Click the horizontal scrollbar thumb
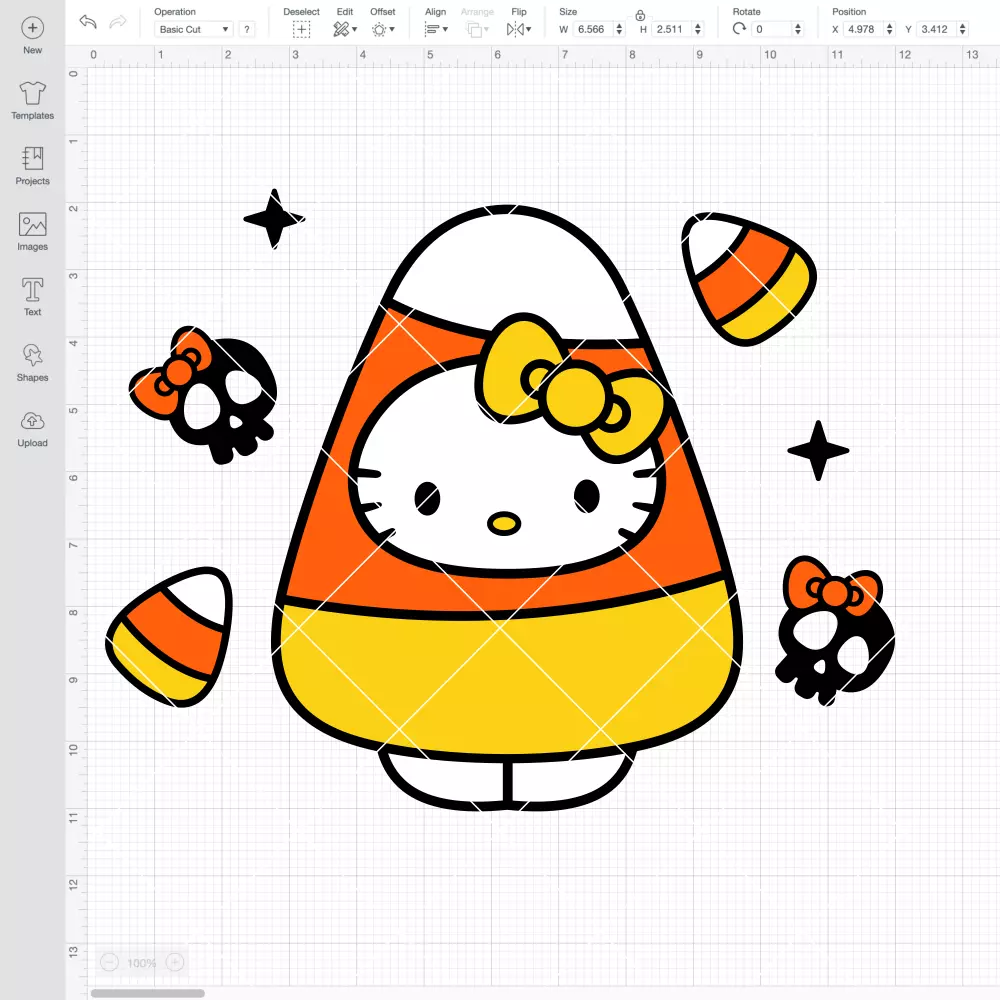Screen dimensions: 1000x1000 point(148,993)
